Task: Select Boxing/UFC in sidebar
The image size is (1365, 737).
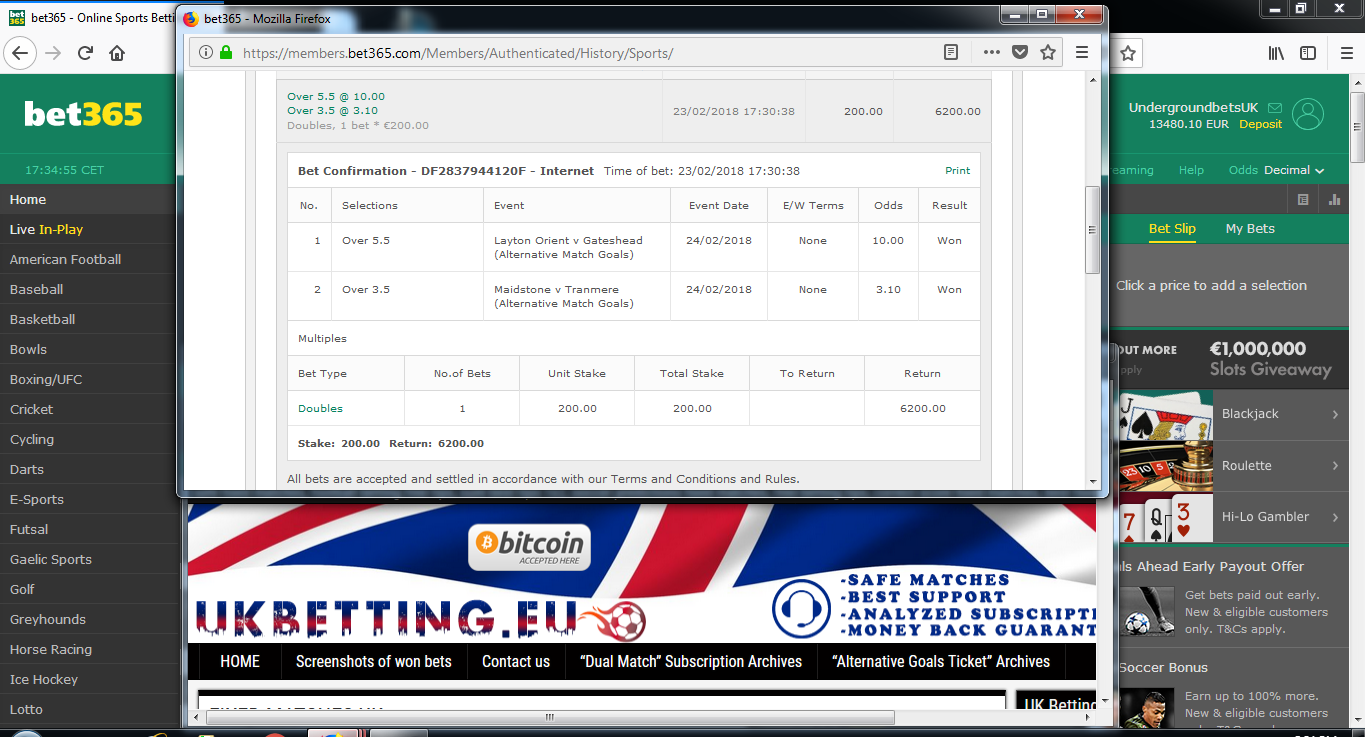Action: tap(90, 379)
